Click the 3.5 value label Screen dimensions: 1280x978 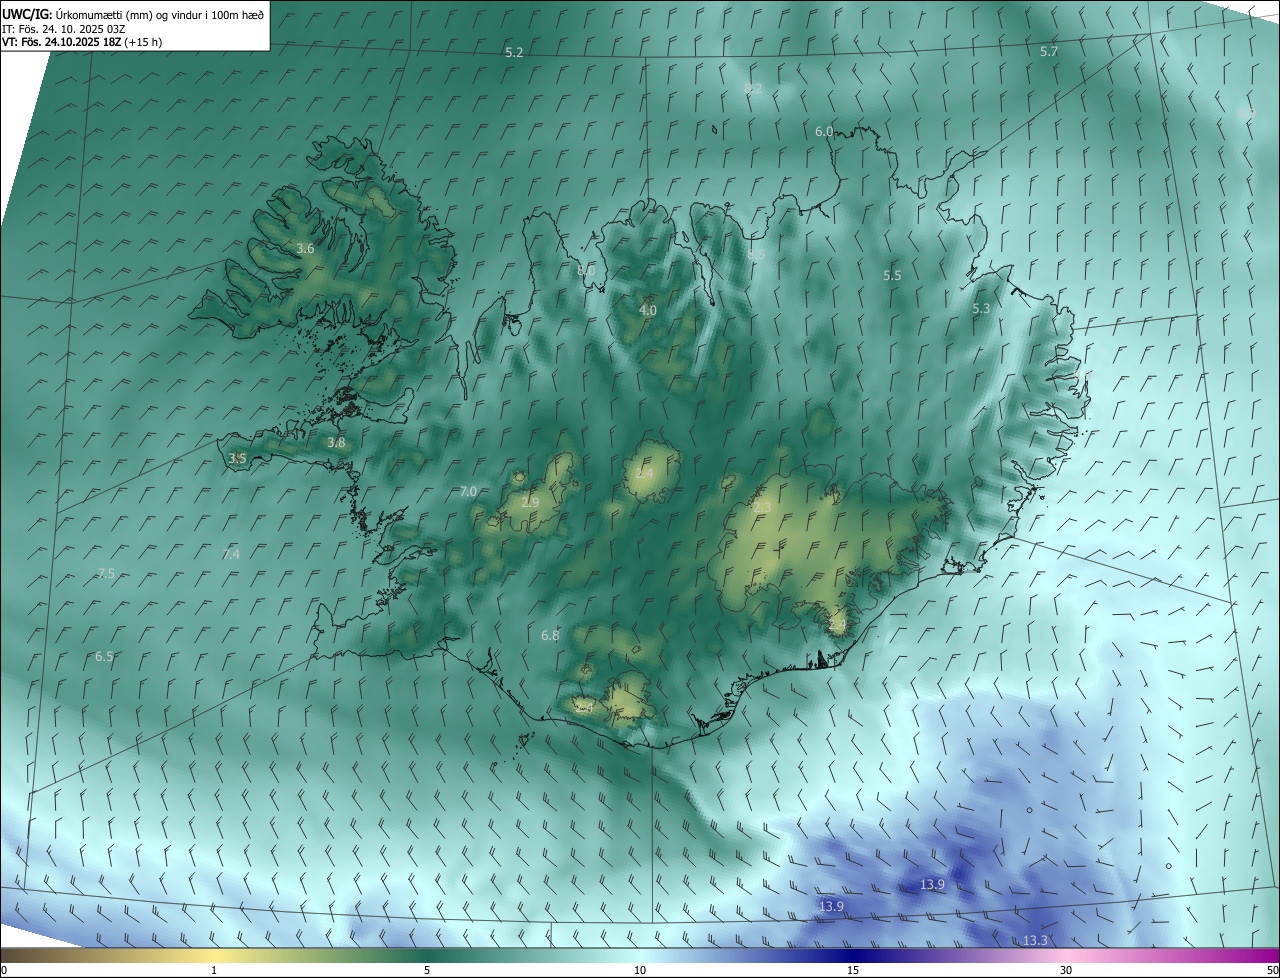coord(237,458)
